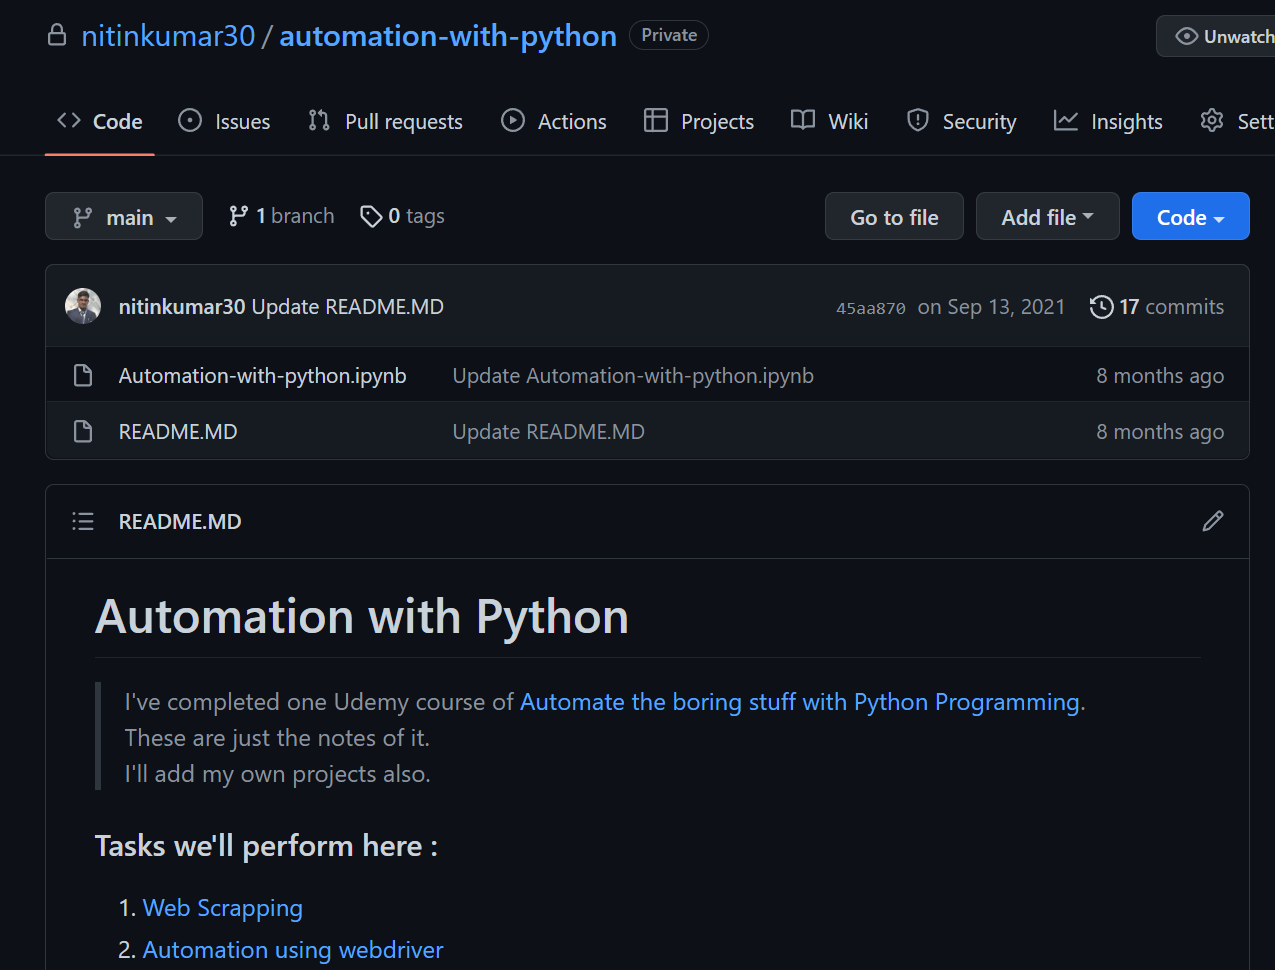Viewport: 1275px width, 970px height.
Task: Open the Pull requests tab
Action: click(x=385, y=121)
